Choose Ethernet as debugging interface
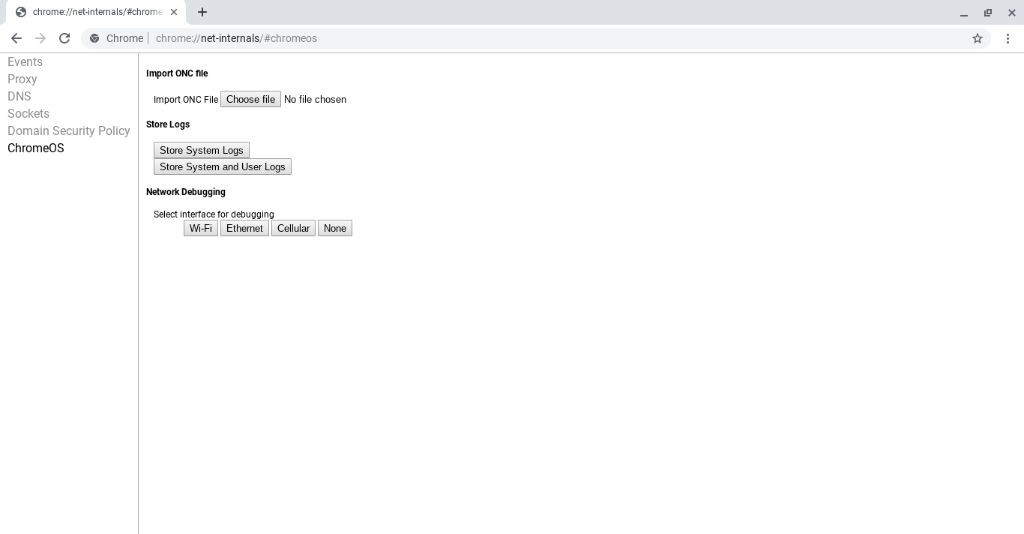1024x534 pixels. (x=244, y=228)
